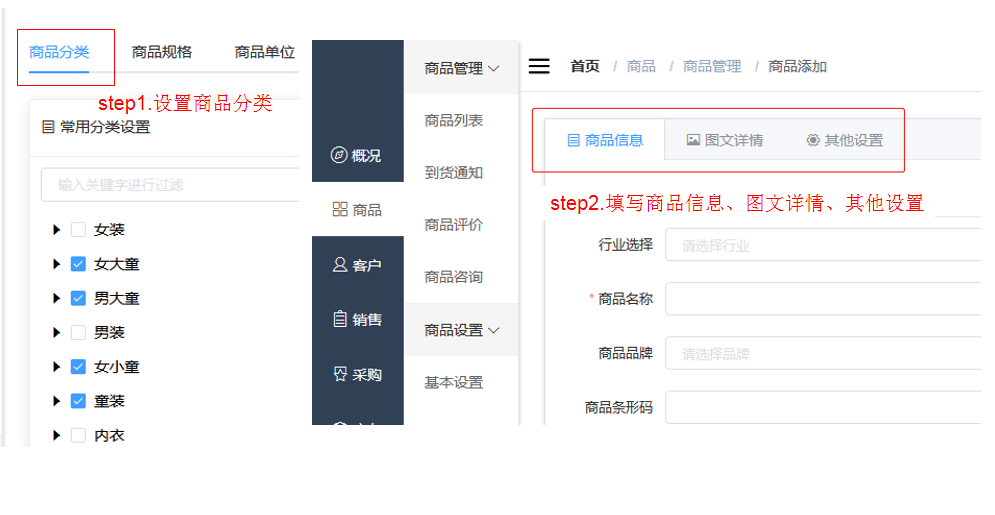This screenshot has width=995, height=515.
Task: Check the 男装 category checkbox
Action: pos(78,332)
